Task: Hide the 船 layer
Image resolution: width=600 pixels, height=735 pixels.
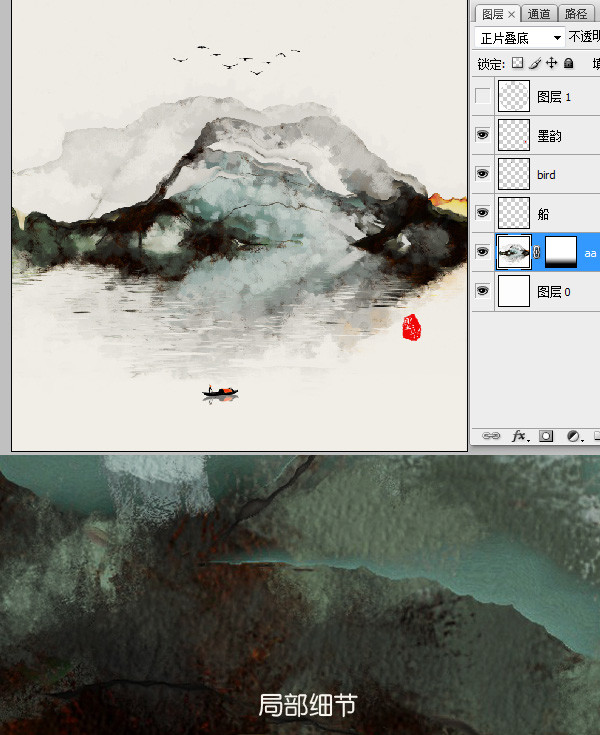Action: (482, 213)
